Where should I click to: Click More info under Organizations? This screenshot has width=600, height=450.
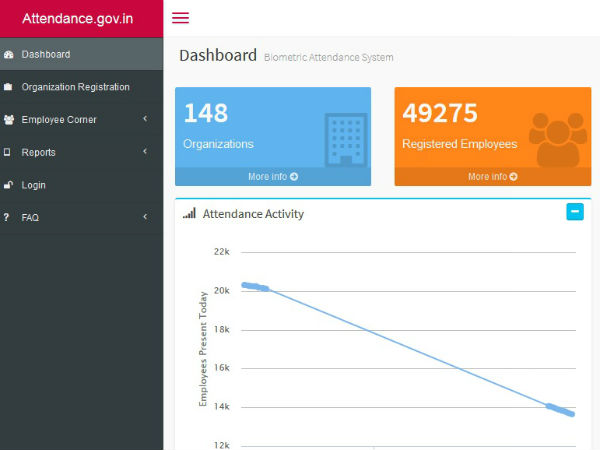(273, 177)
